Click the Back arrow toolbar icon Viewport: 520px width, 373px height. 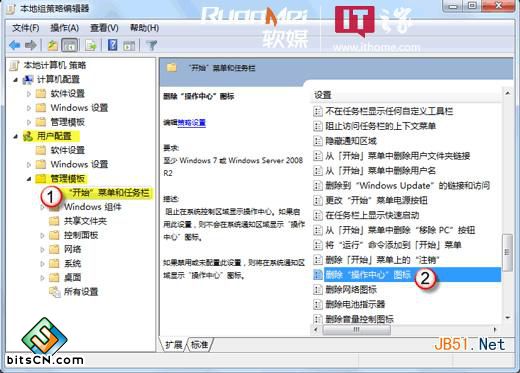tap(15, 45)
